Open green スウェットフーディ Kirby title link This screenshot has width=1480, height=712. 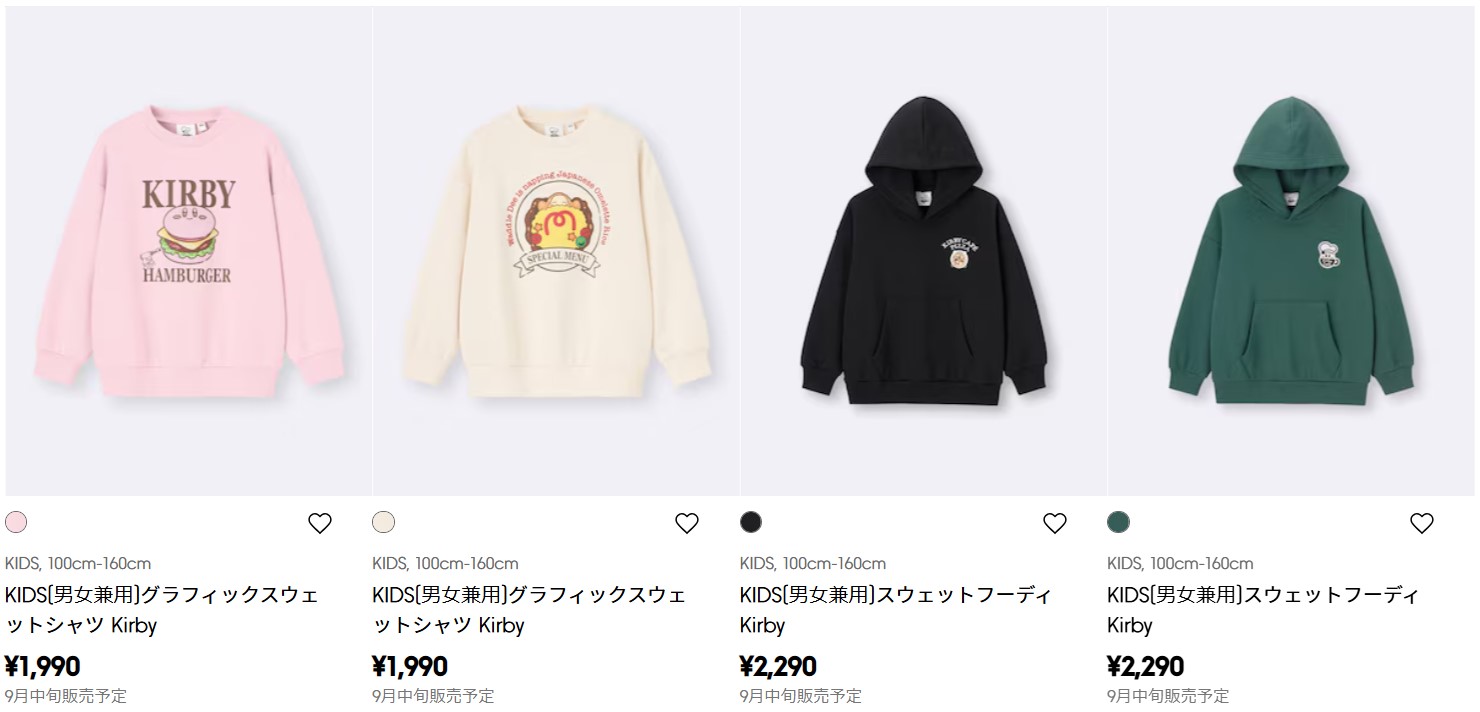[x=1264, y=610]
